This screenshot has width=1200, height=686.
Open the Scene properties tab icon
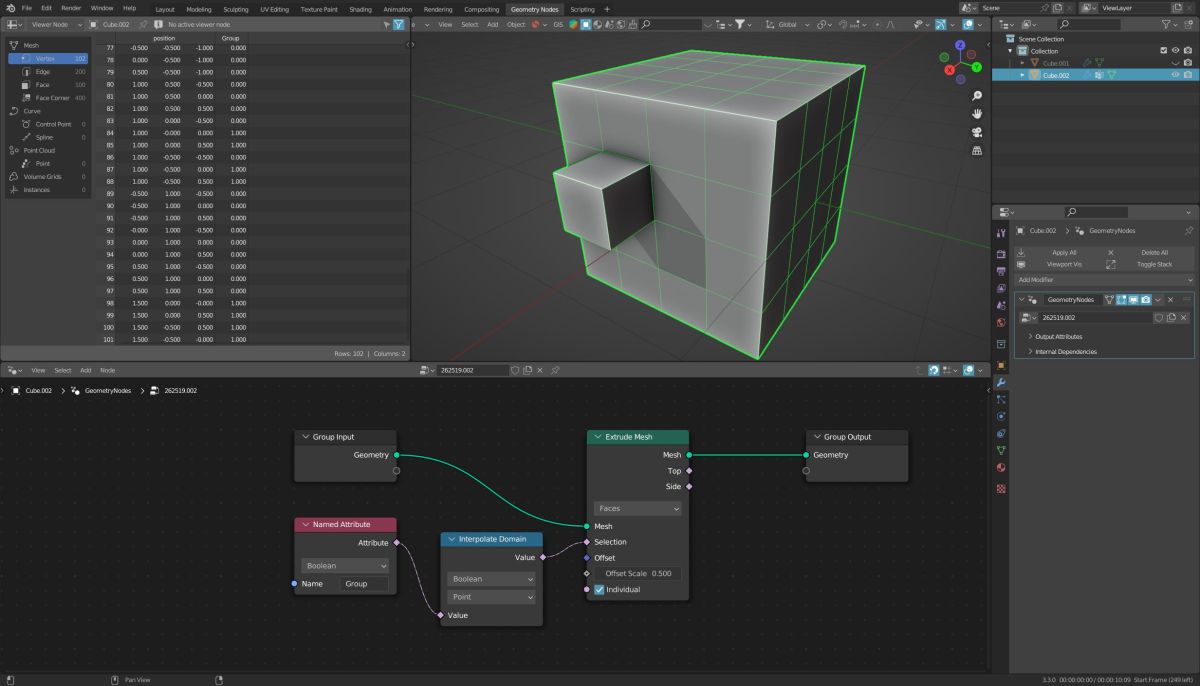[x=1001, y=305]
